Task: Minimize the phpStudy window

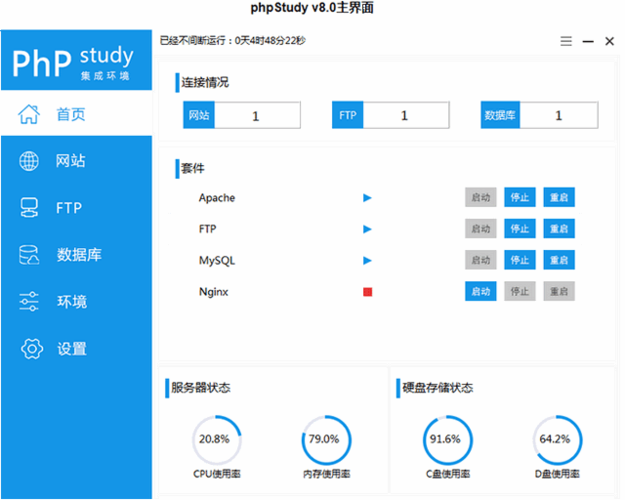Action: point(588,41)
